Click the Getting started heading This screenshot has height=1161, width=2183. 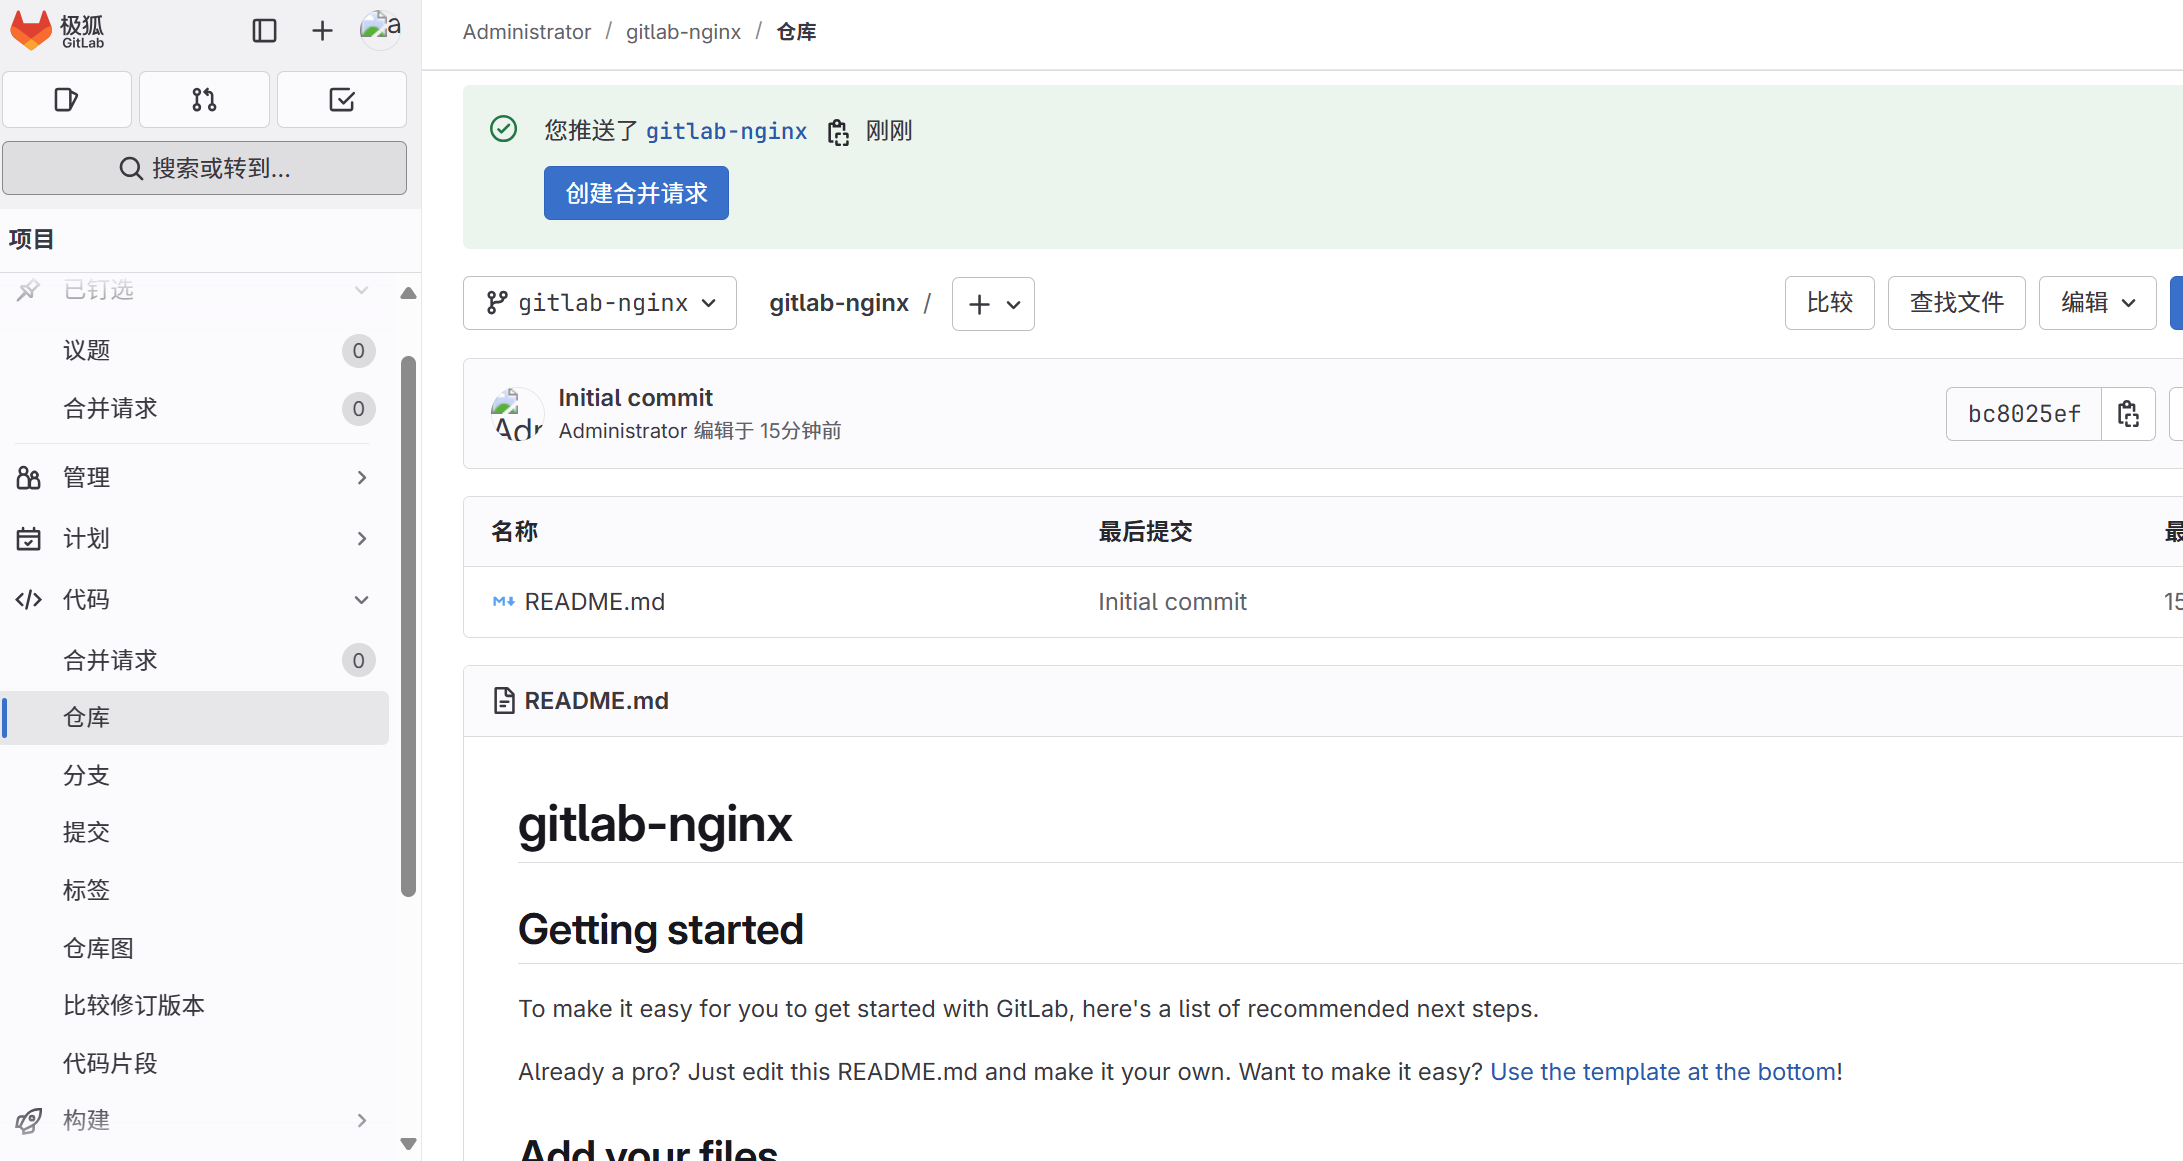click(660, 930)
